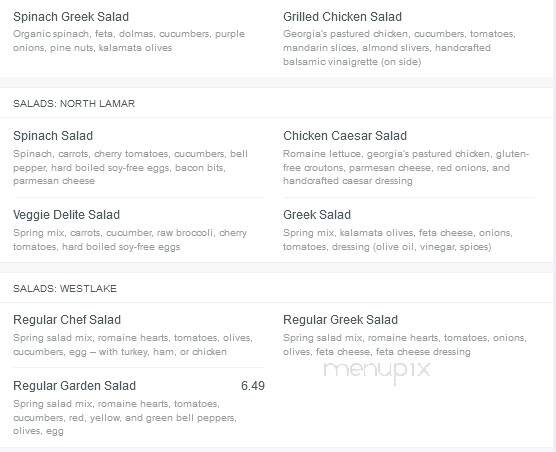Click the Salads: Westlake section header
The height and width of the screenshot is (452, 556).
65,288
